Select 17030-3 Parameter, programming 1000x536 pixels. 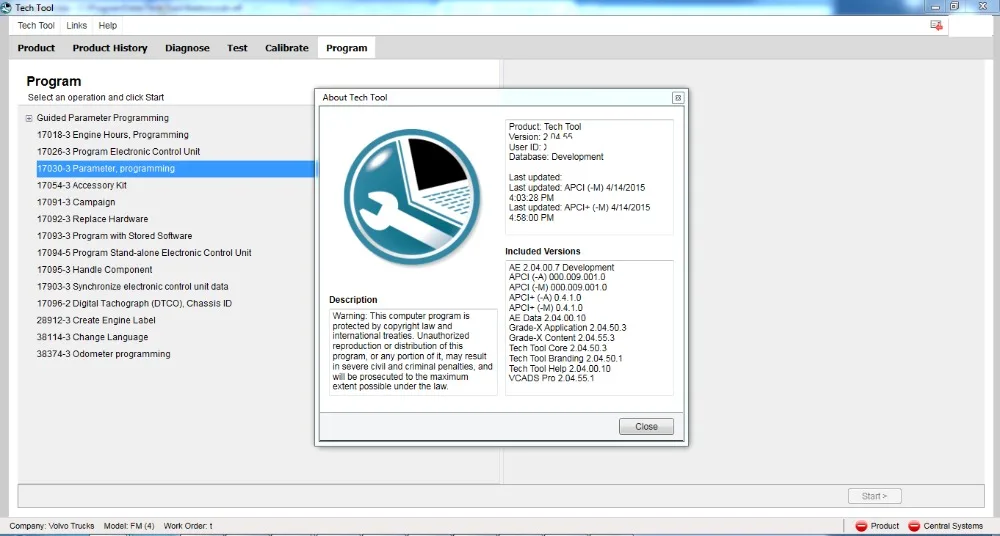pyautogui.click(x=175, y=168)
